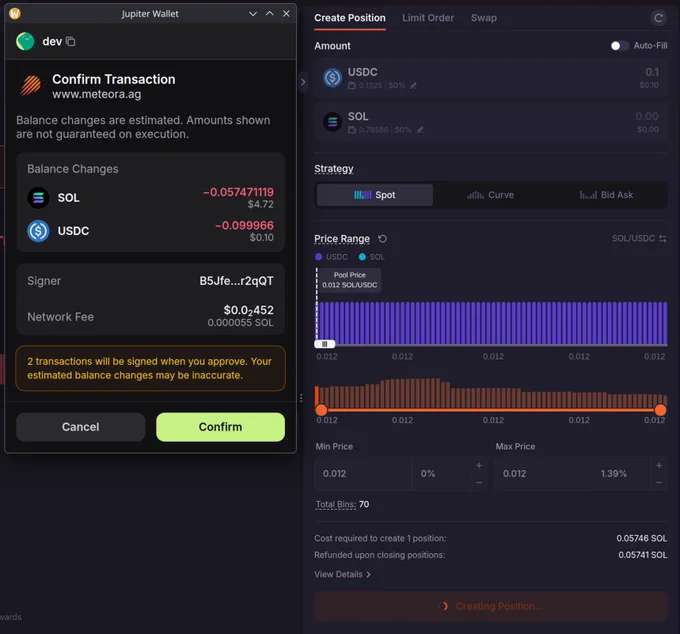Edit SOL percentage with pencil icon
This screenshot has height=634, width=680.
[x=420, y=130]
